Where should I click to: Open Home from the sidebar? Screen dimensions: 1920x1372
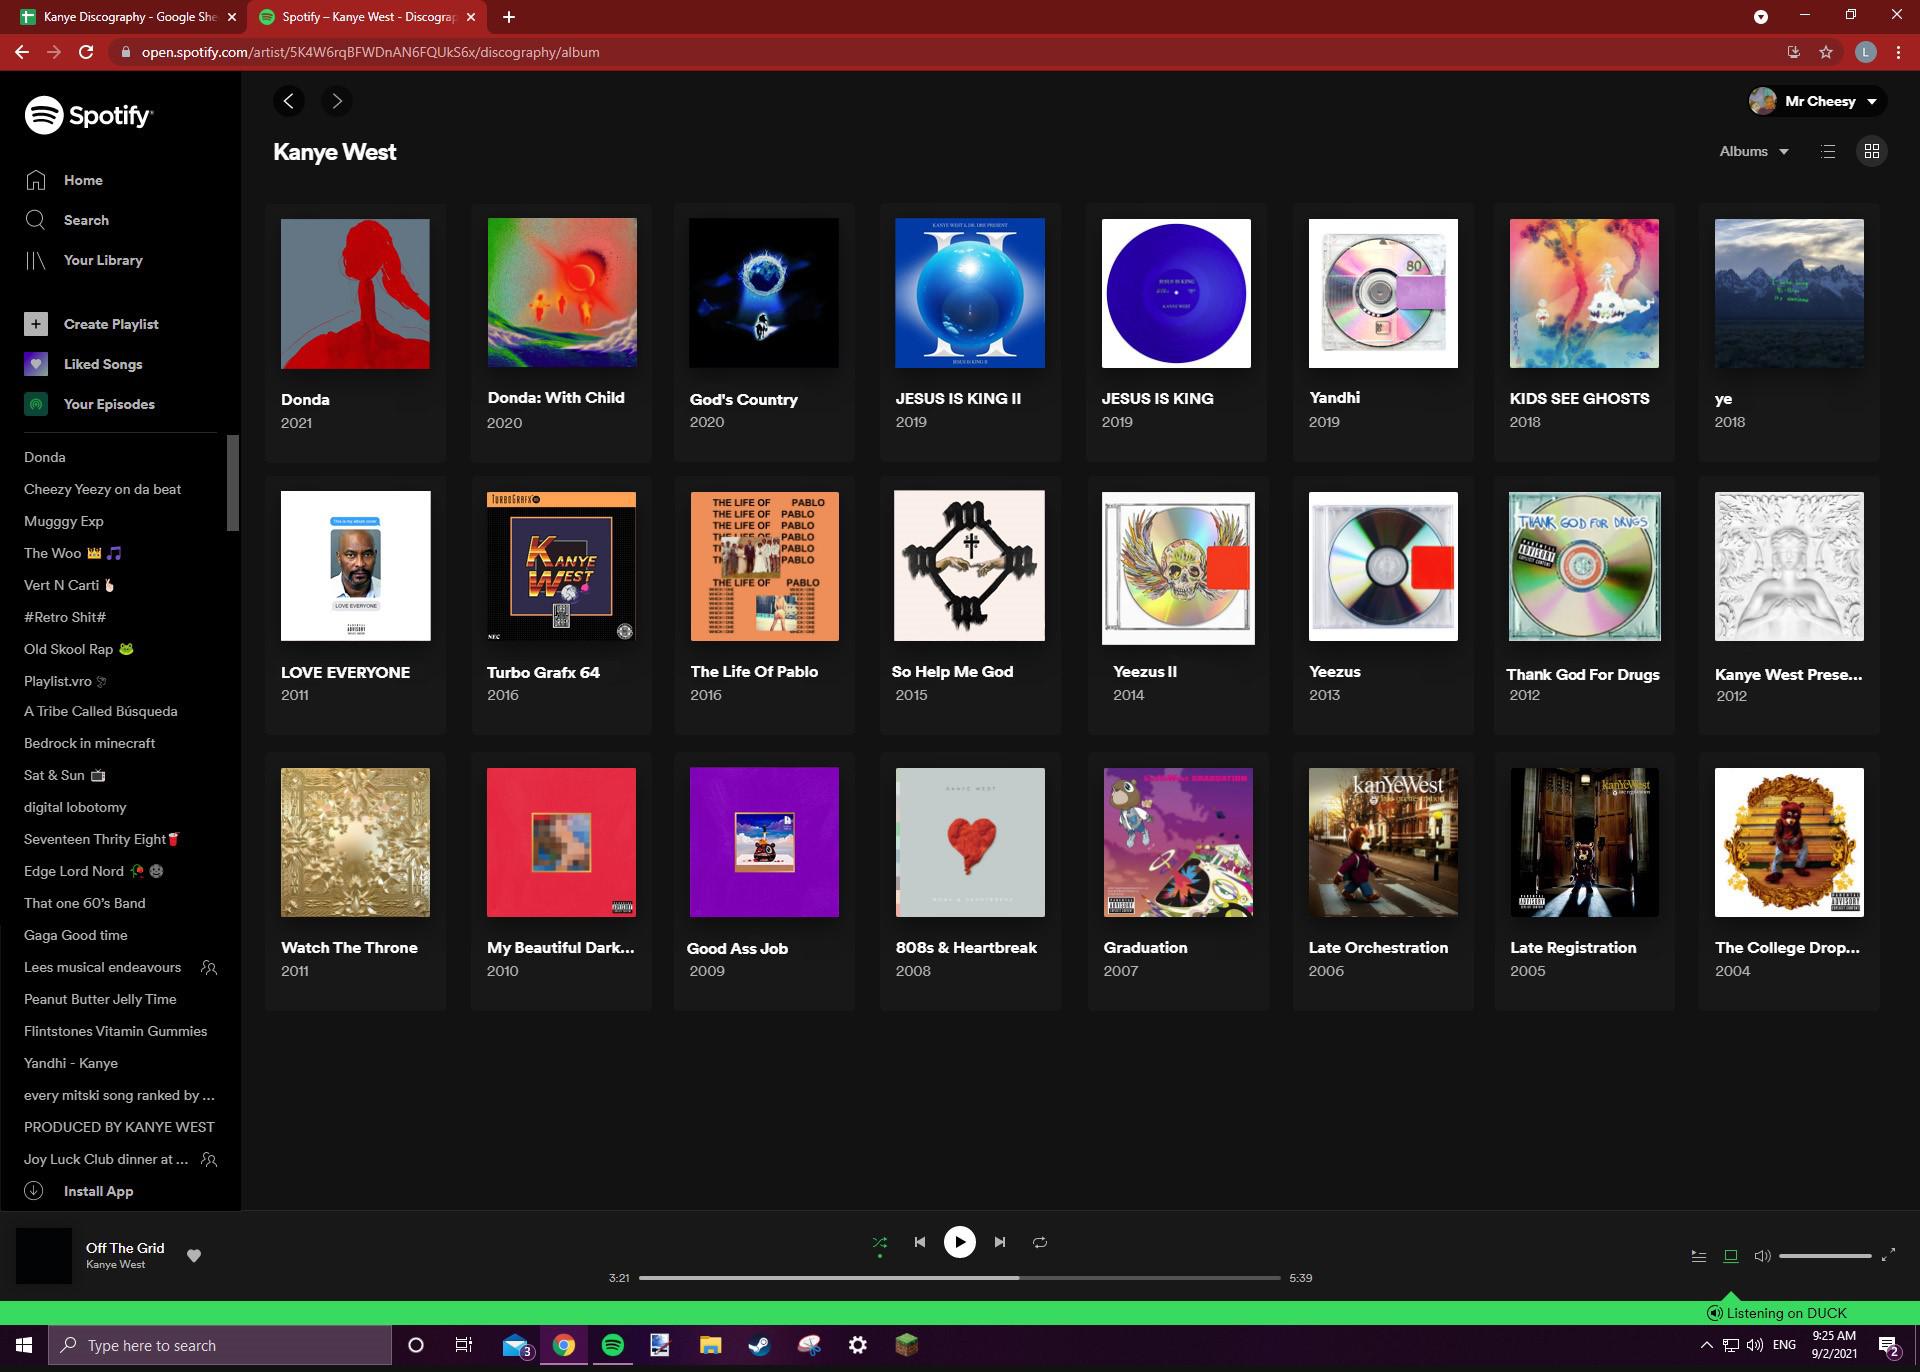(83, 180)
